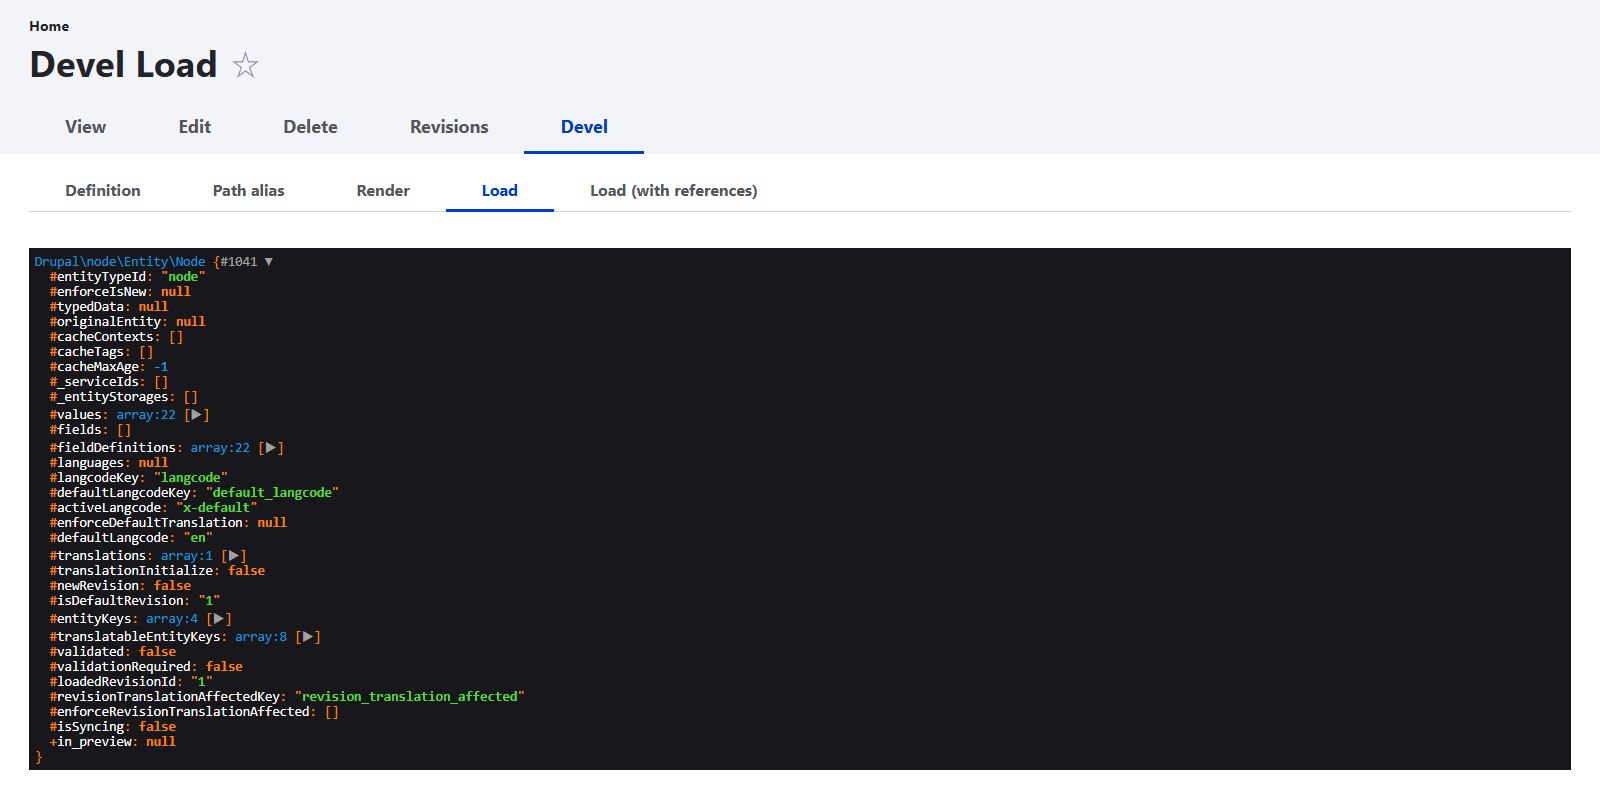Click the #languages null line
Image resolution: width=1600 pixels, height=795 pixels.
[109, 463]
